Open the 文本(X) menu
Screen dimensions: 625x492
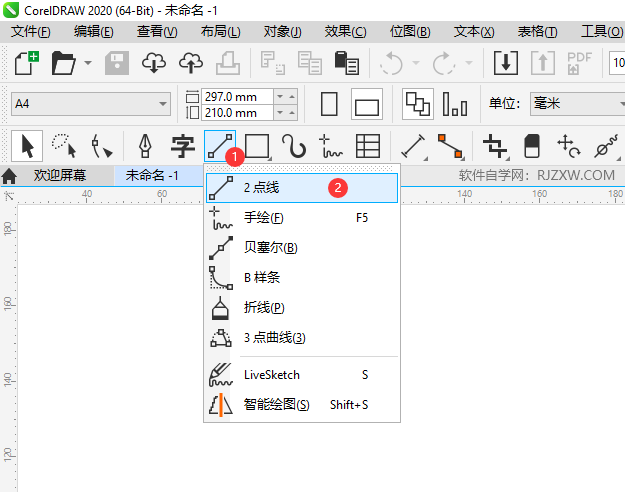click(474, 31)
